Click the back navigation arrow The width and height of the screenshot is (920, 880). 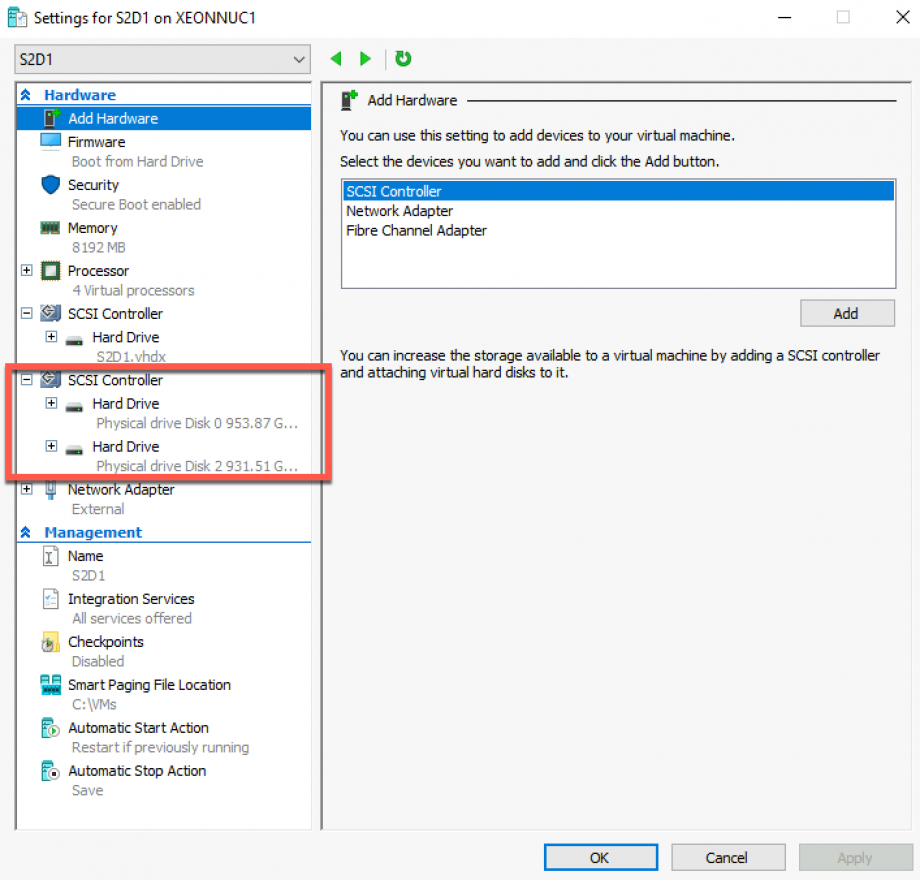tap(336, 59)
